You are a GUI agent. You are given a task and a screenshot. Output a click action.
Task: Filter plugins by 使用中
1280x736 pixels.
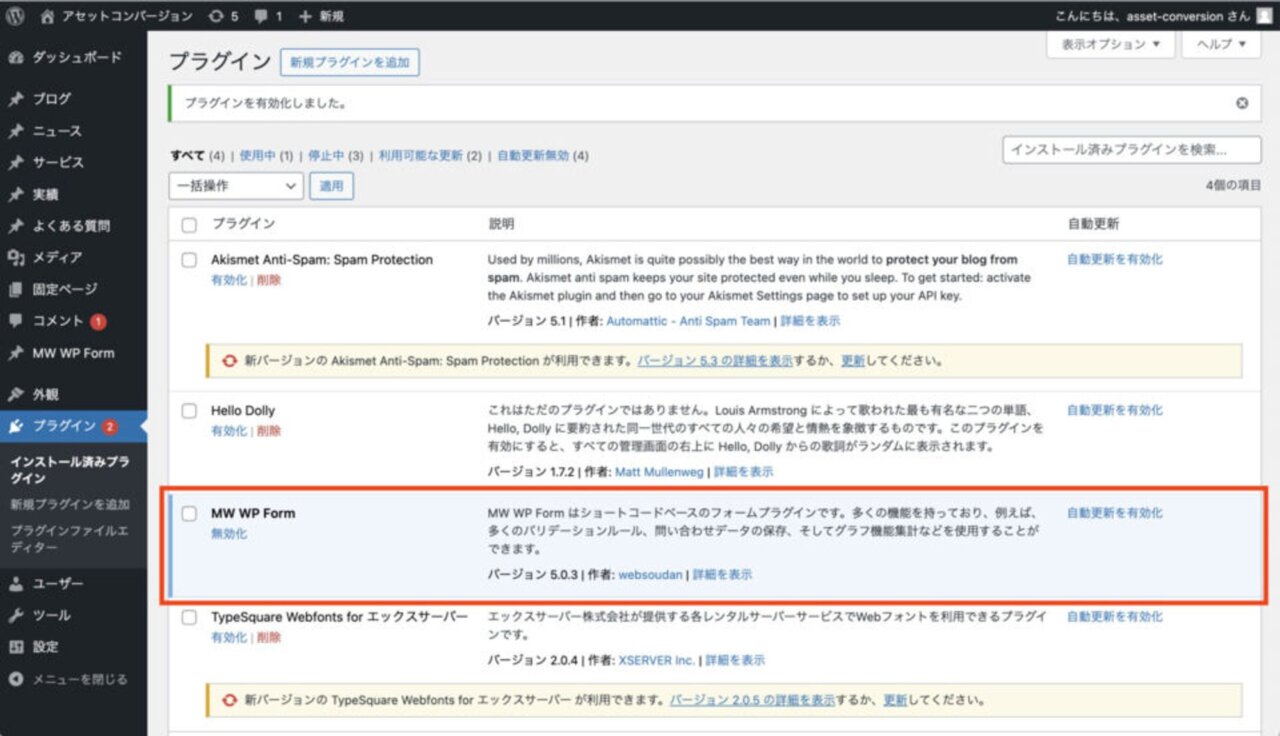[x=257, y=156]
